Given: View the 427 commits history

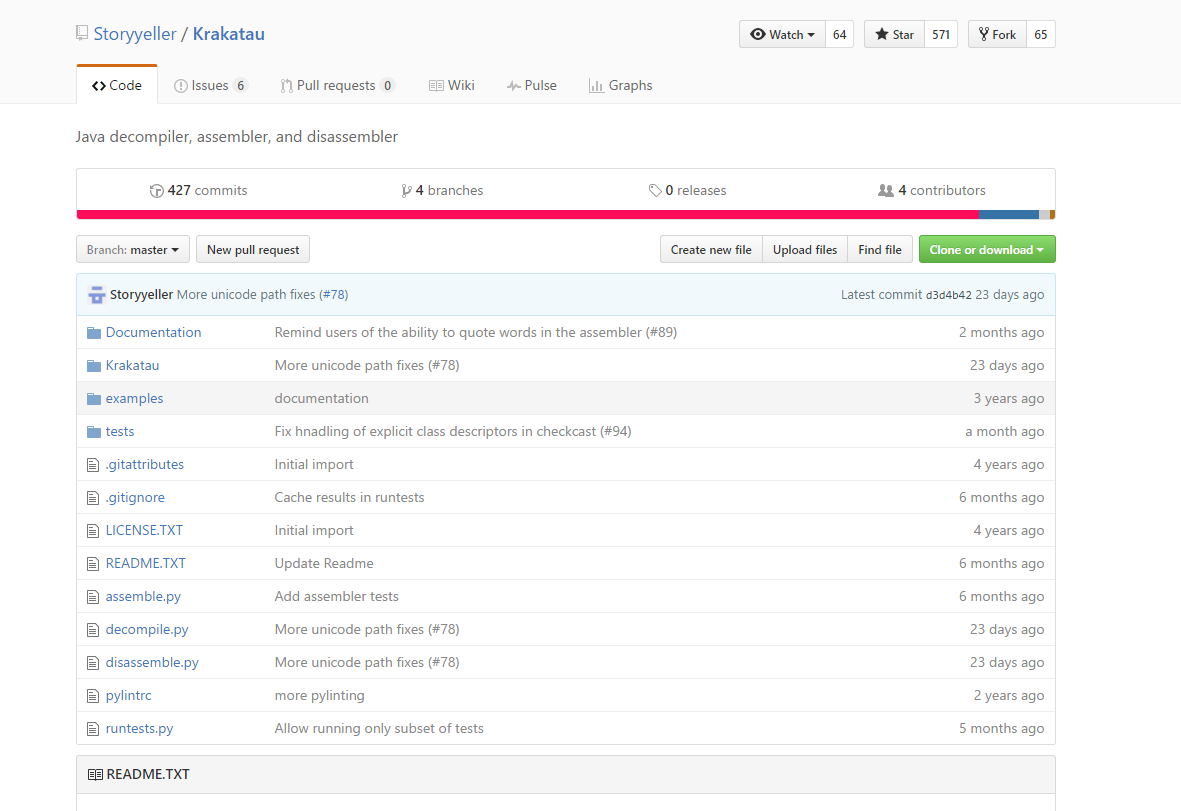Looking at the screenshot, I should 199,191.
